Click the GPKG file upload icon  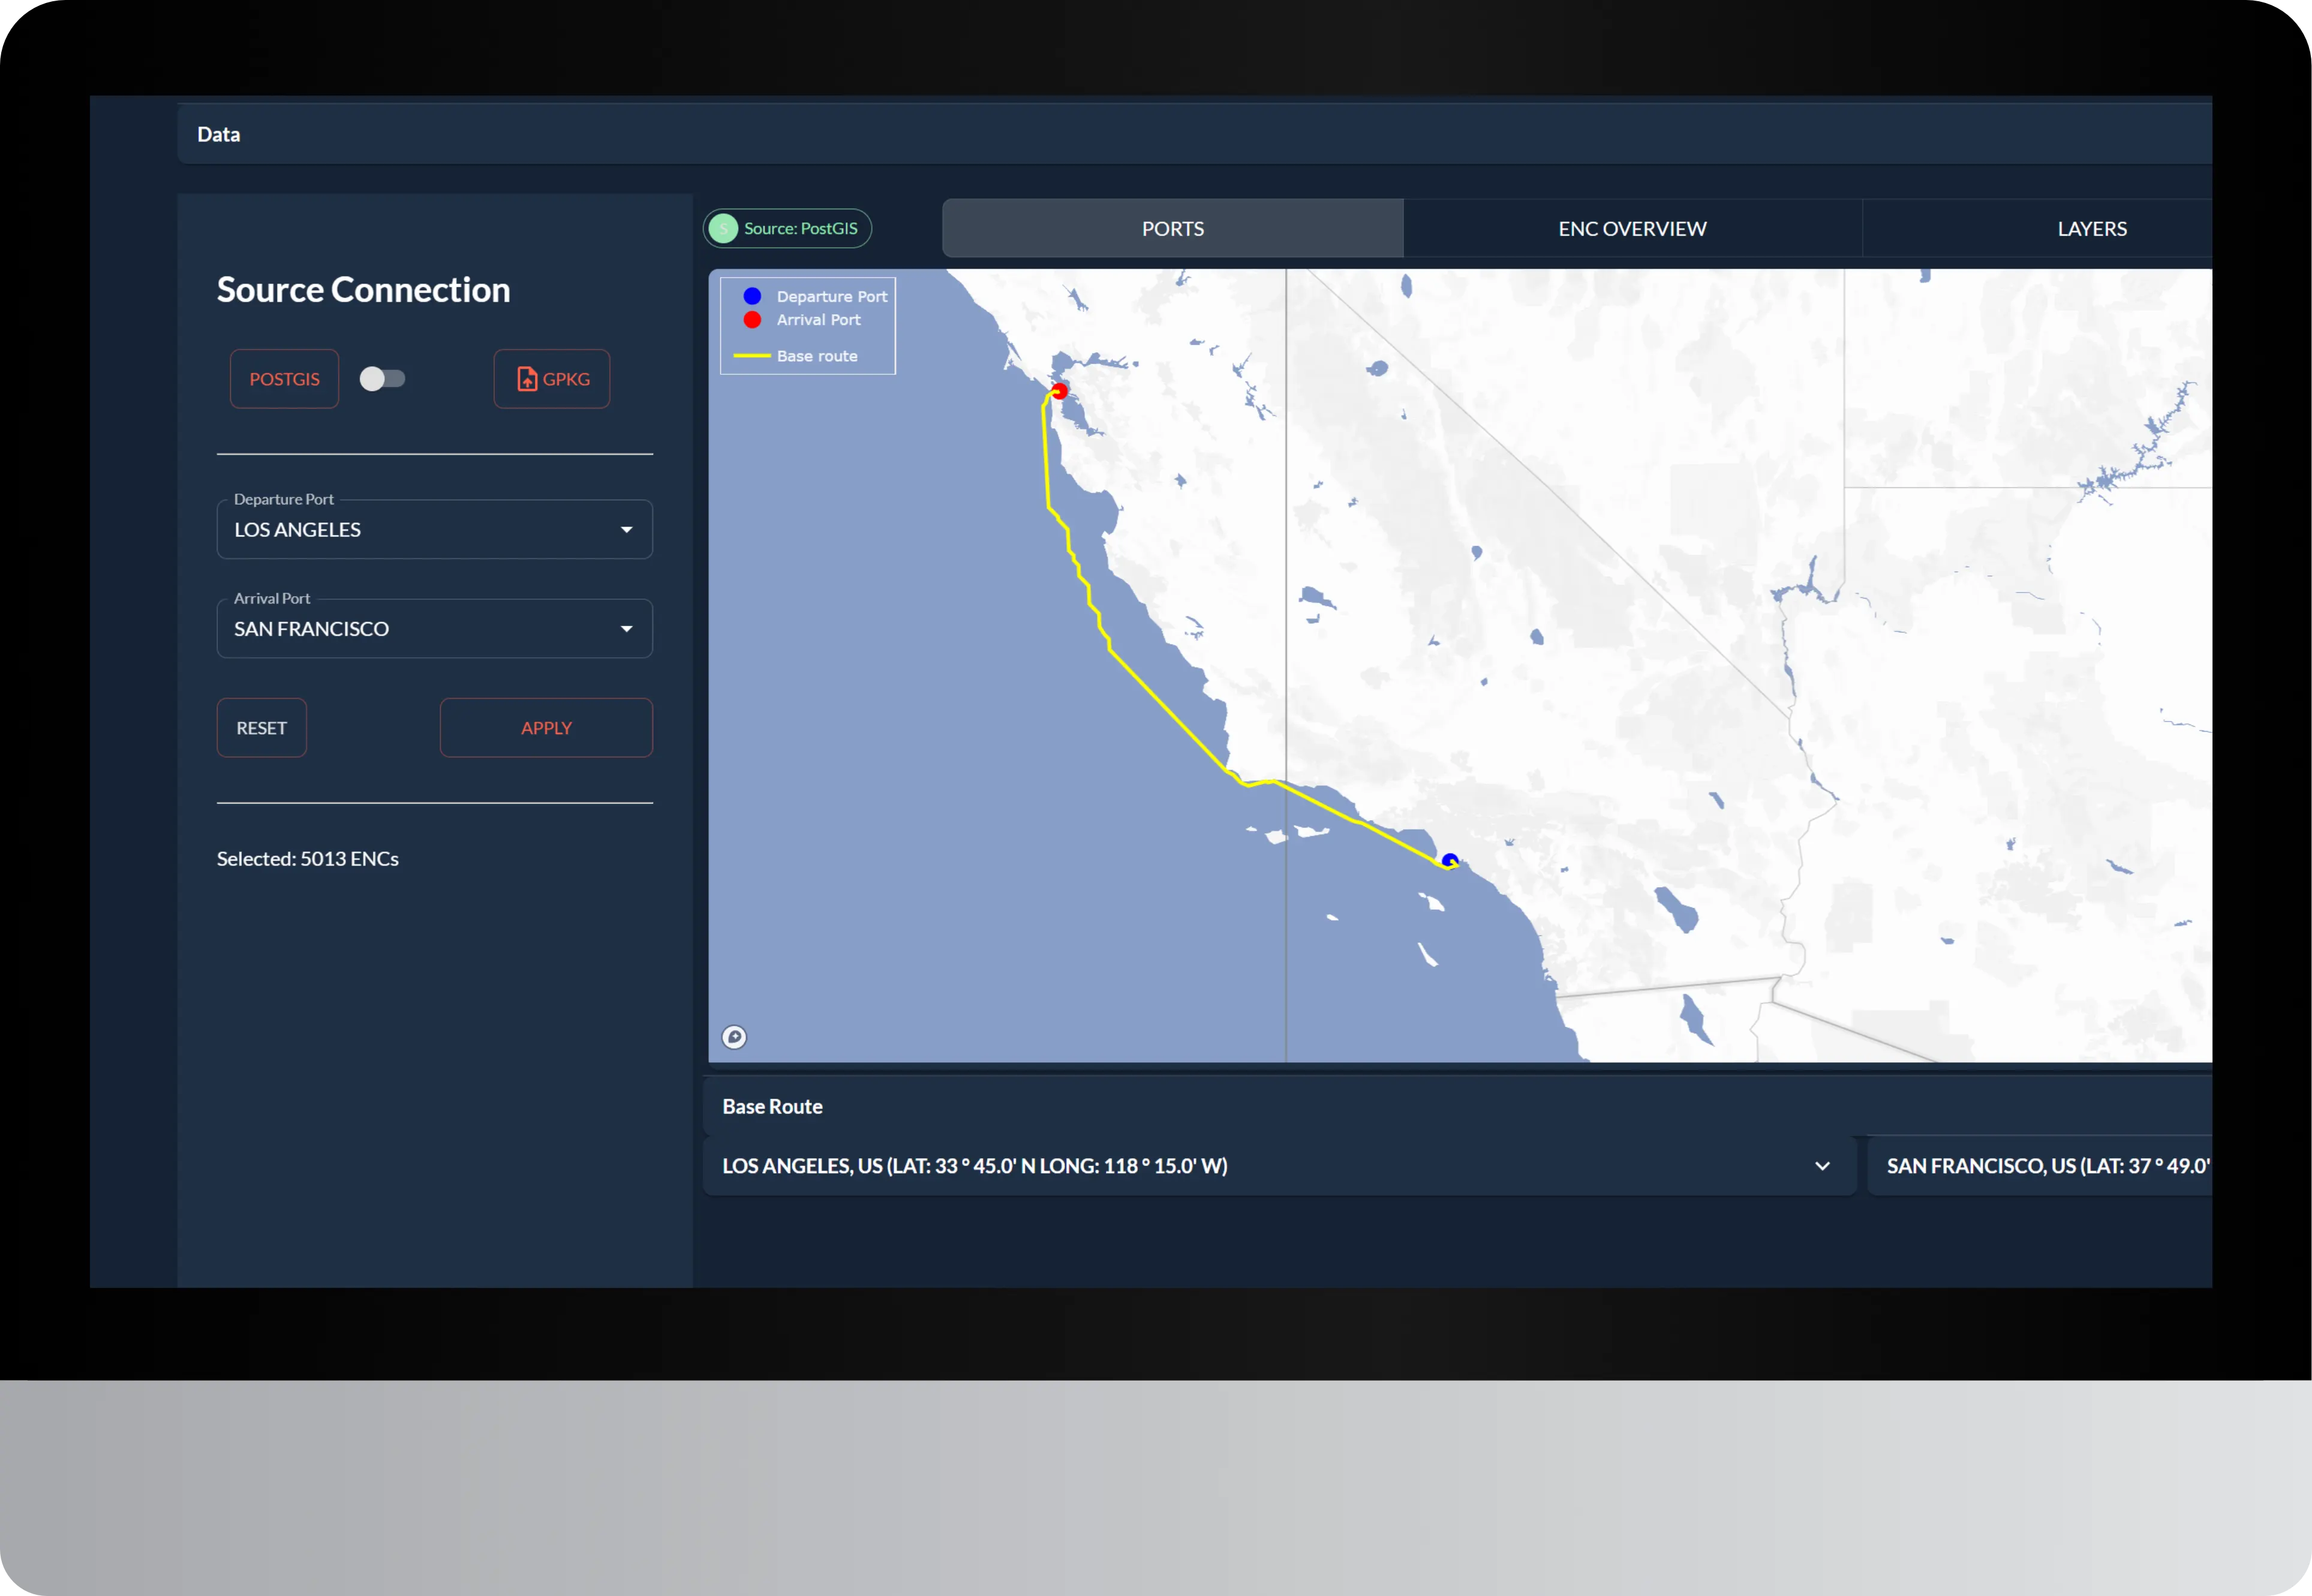click(527, 379)
